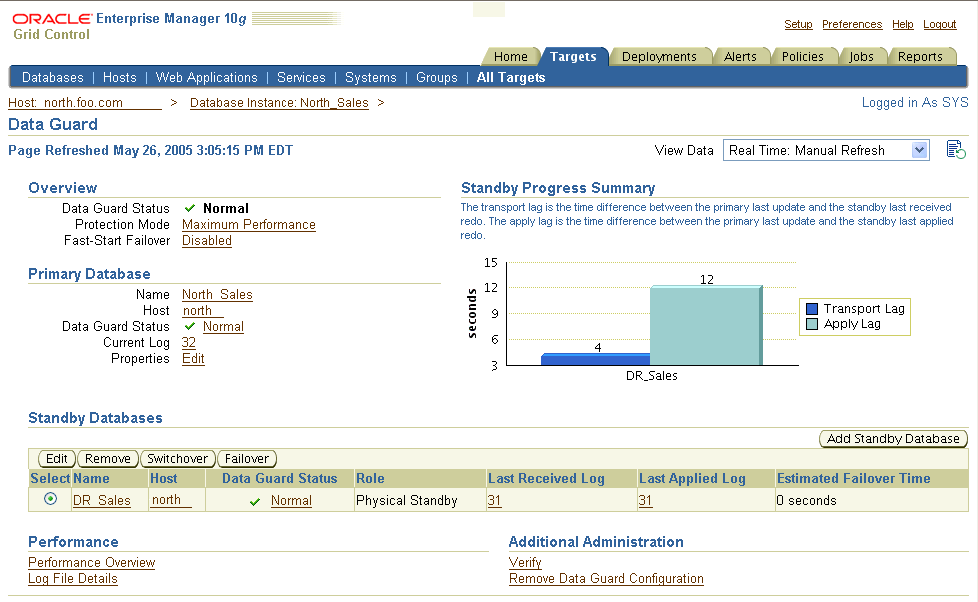The height and width of the screenshot is (602, 978).
Task: Select the DR_Sales radio button
Action: coord(51,499)
